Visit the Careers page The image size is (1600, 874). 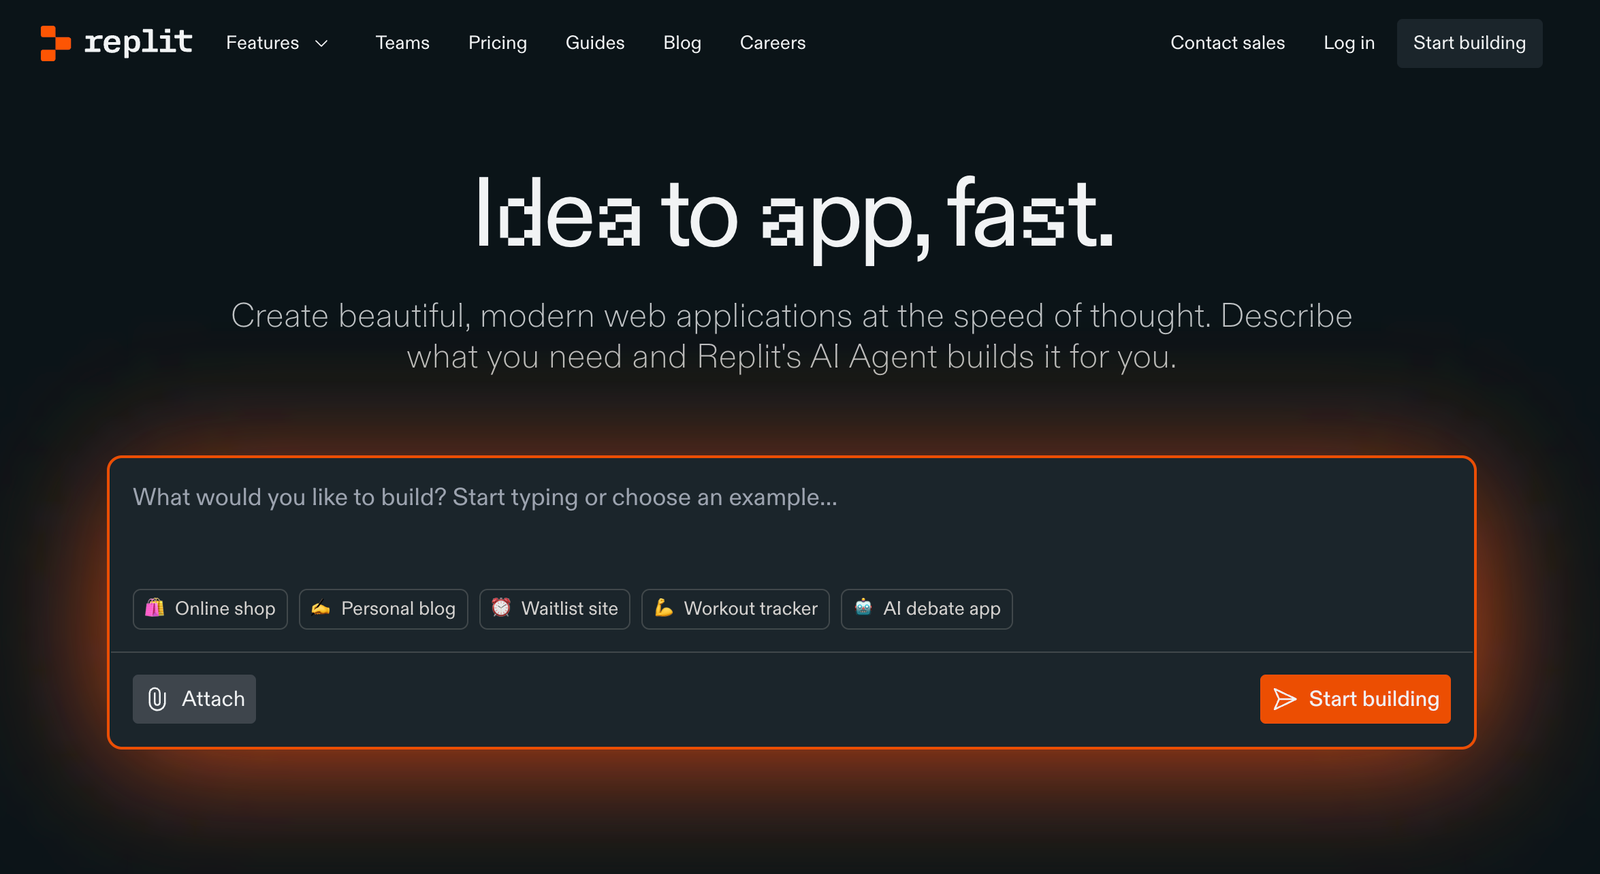pos(772,43)
